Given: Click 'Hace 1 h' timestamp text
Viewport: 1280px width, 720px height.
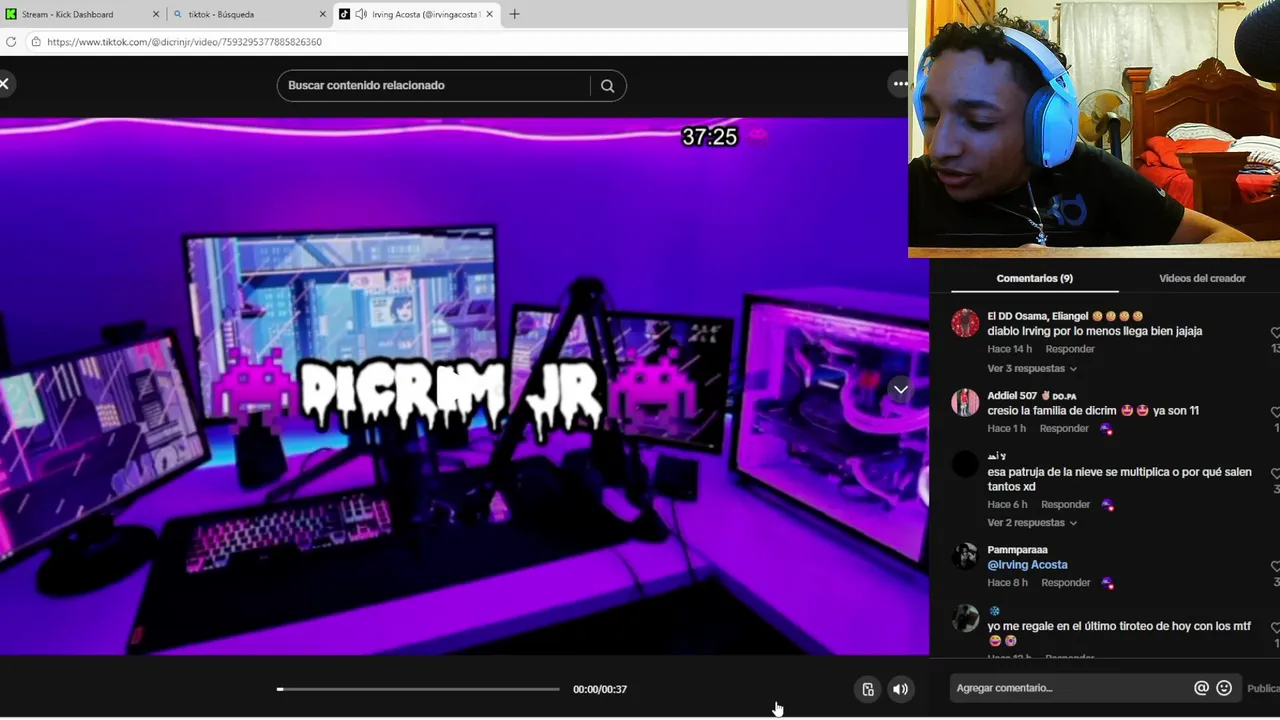Looking at the screenshot, I should click(1006, 429).
